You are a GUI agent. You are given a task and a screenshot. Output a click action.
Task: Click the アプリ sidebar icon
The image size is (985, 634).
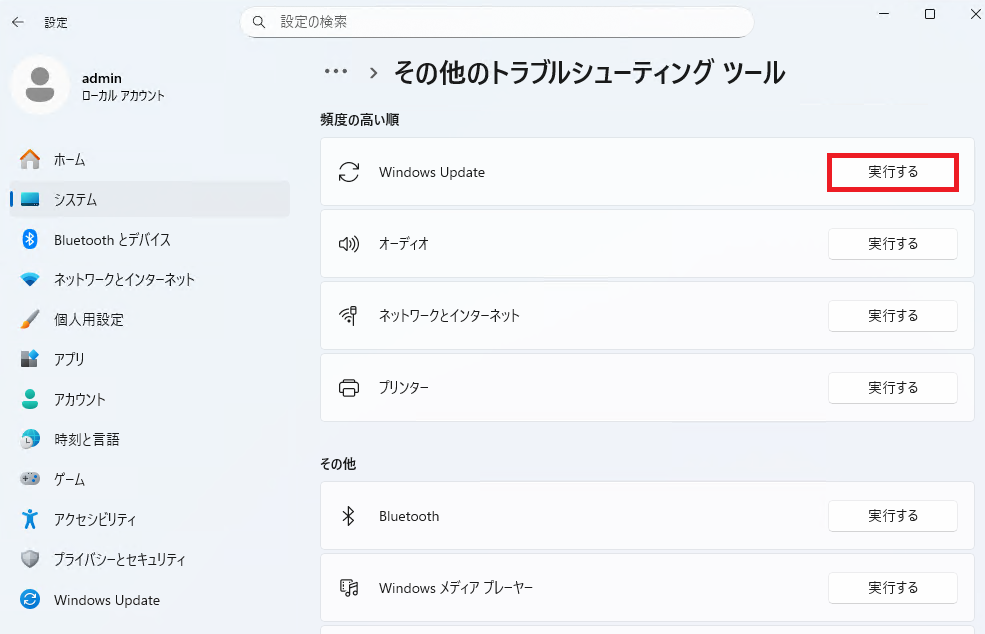30,359
